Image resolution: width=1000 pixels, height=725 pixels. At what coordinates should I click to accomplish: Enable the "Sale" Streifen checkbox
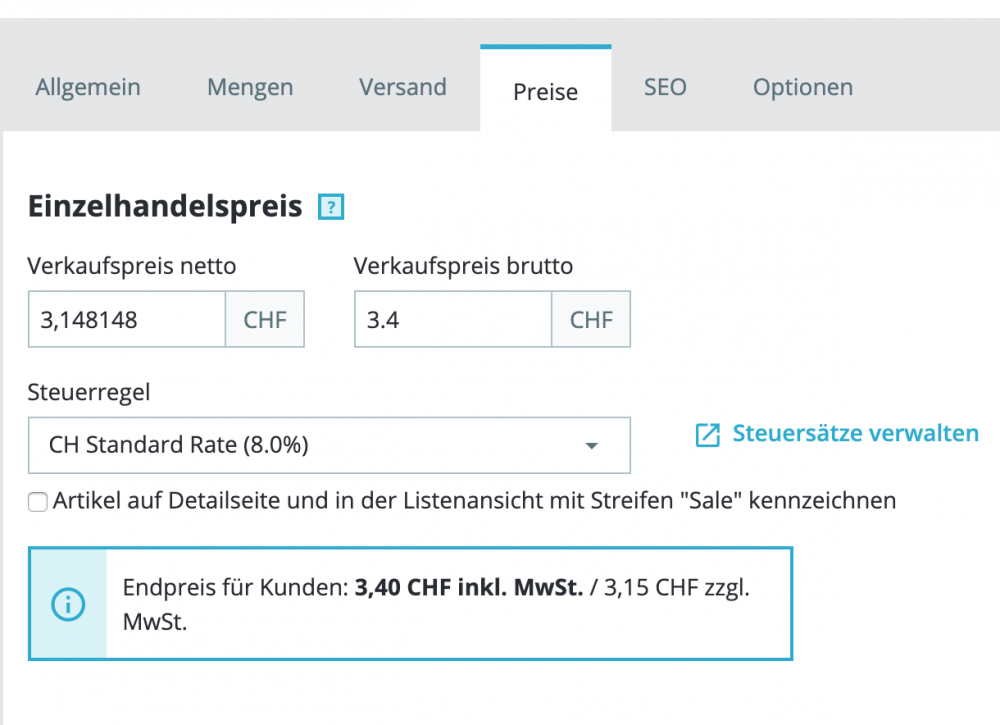click(38, 502)
